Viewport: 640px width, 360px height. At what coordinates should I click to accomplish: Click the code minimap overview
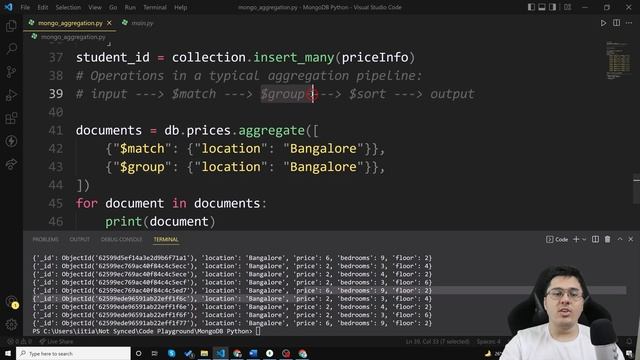[618, 60]
